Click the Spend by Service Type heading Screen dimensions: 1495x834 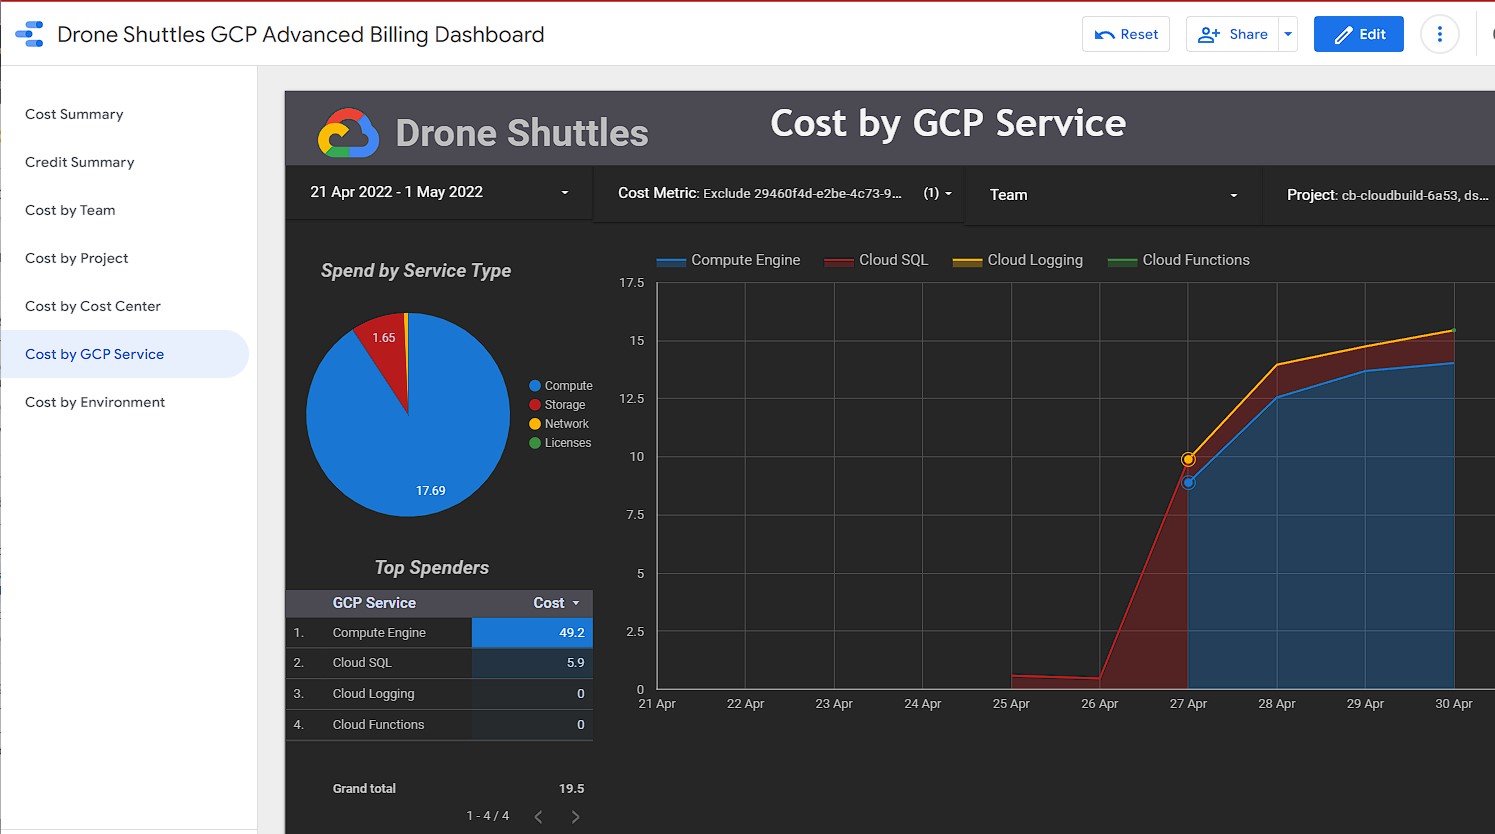[416, 271]
